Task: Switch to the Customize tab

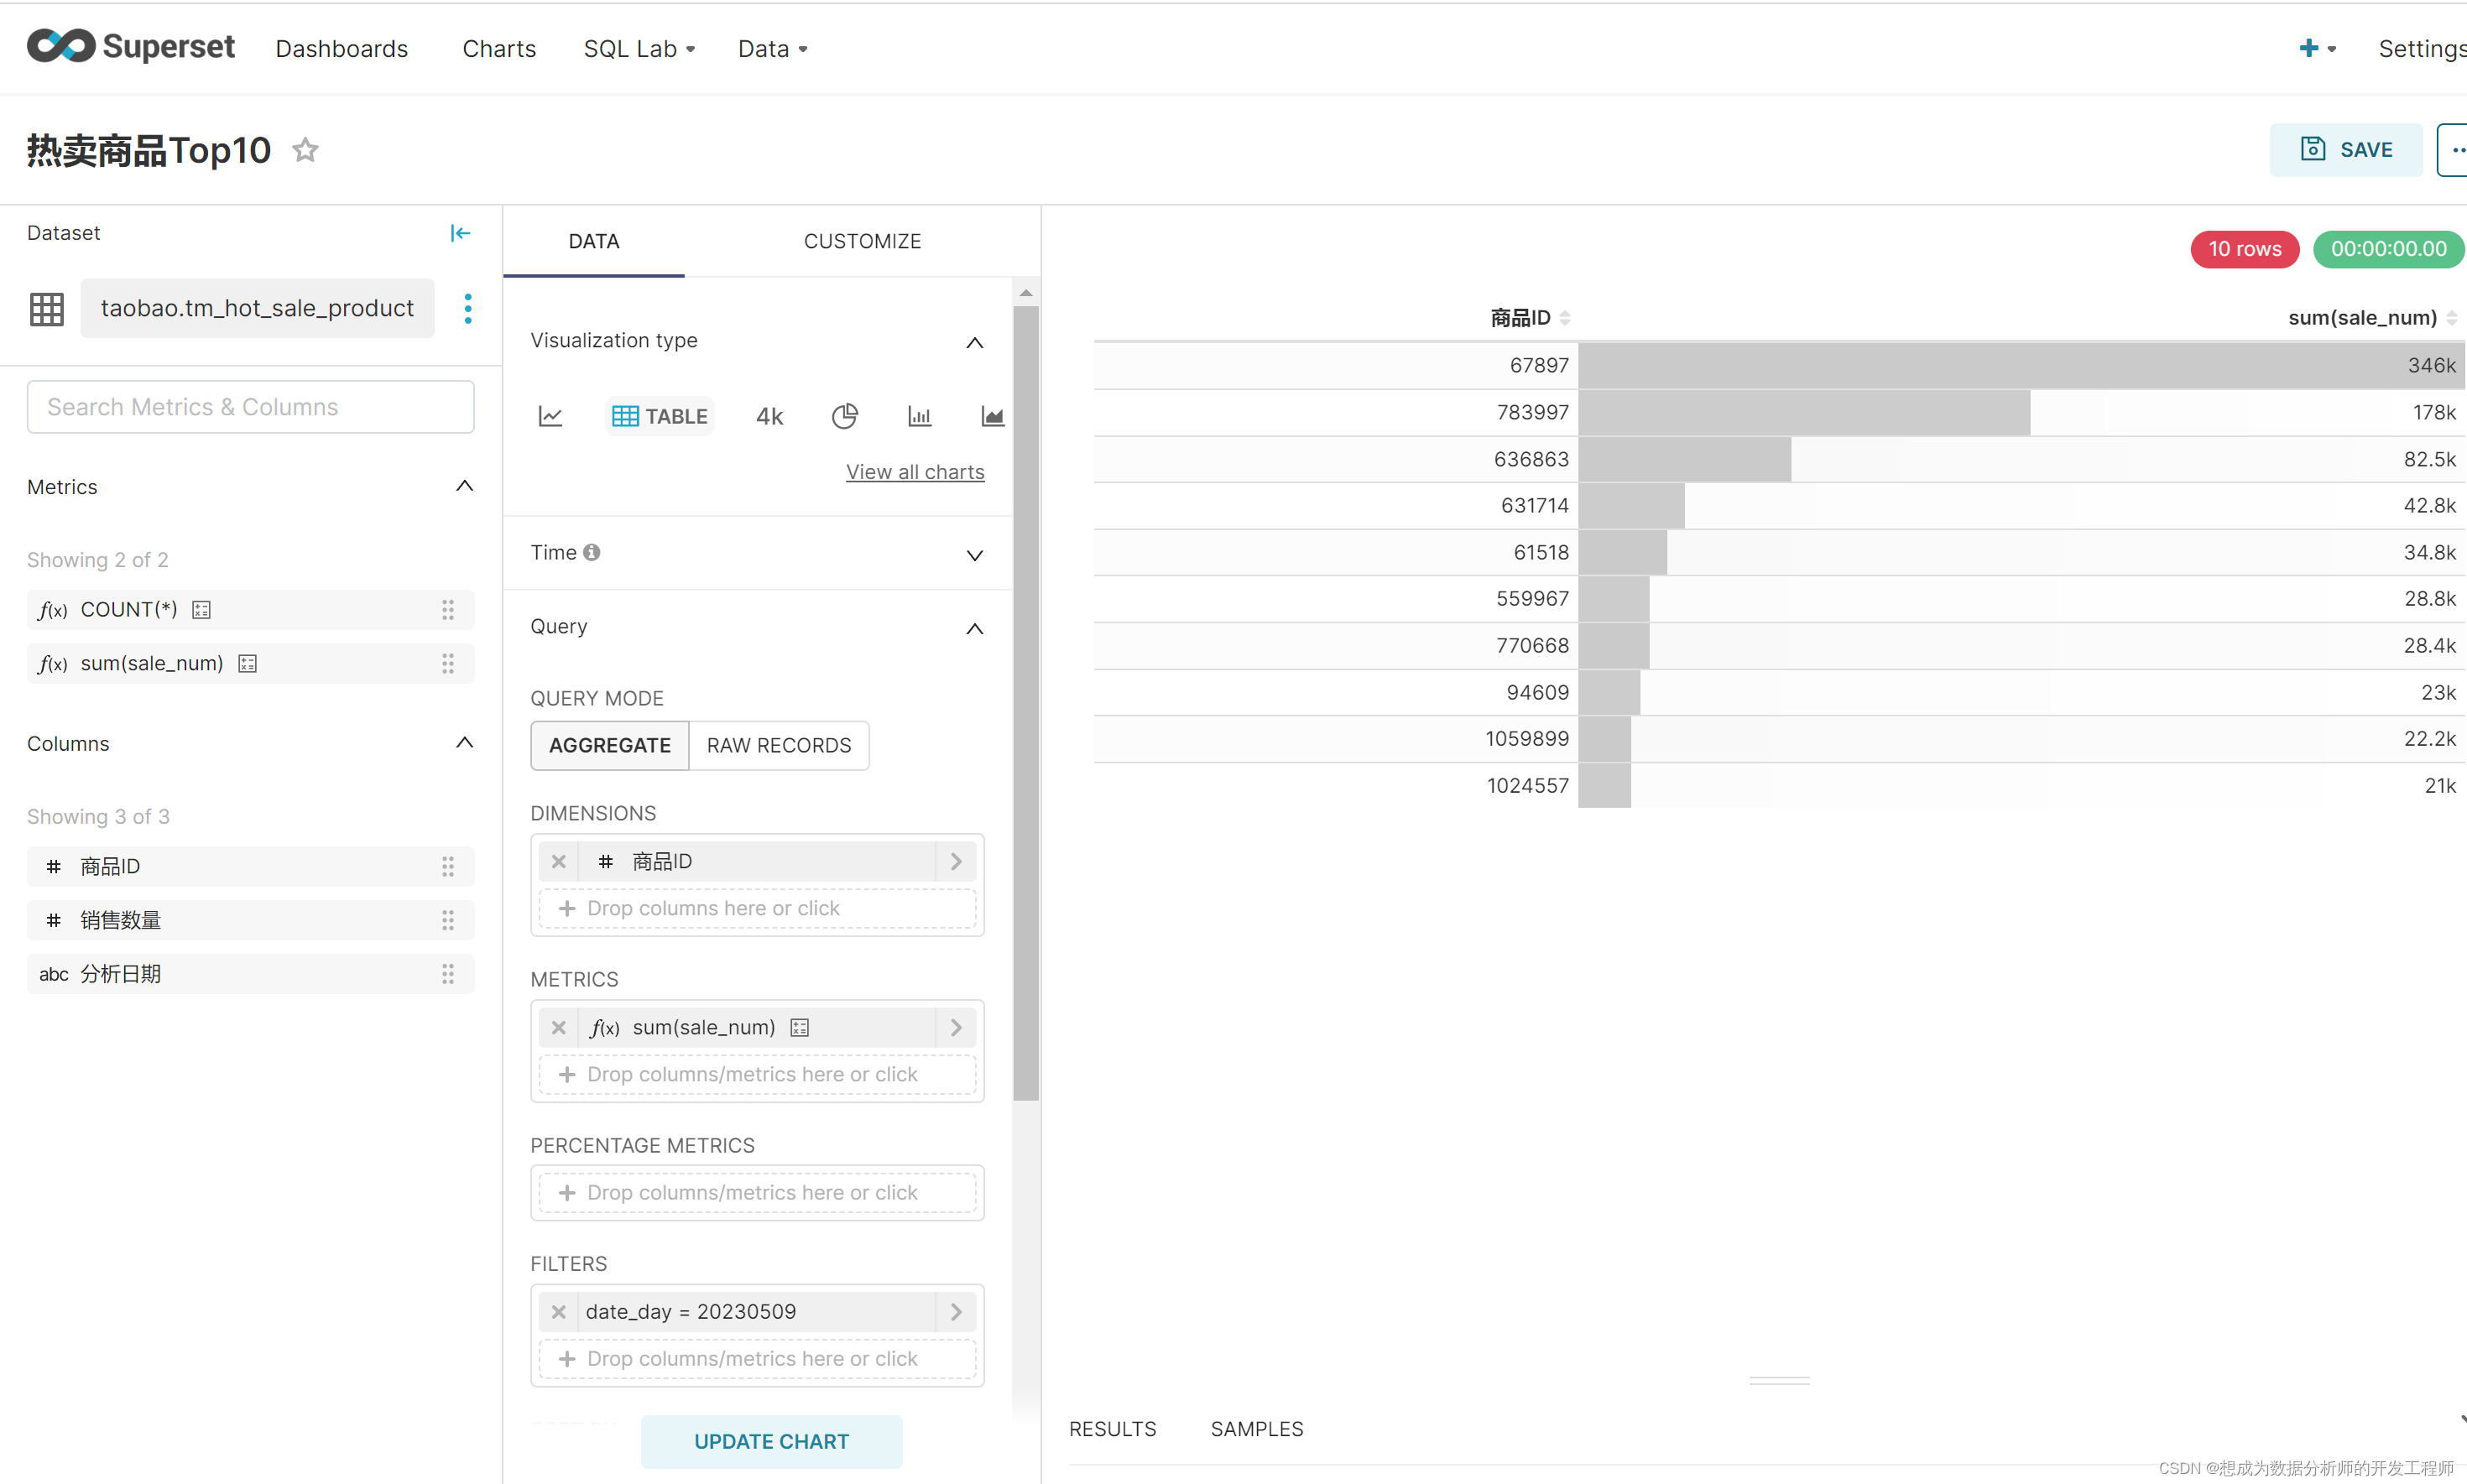Action: pos(862,241)
